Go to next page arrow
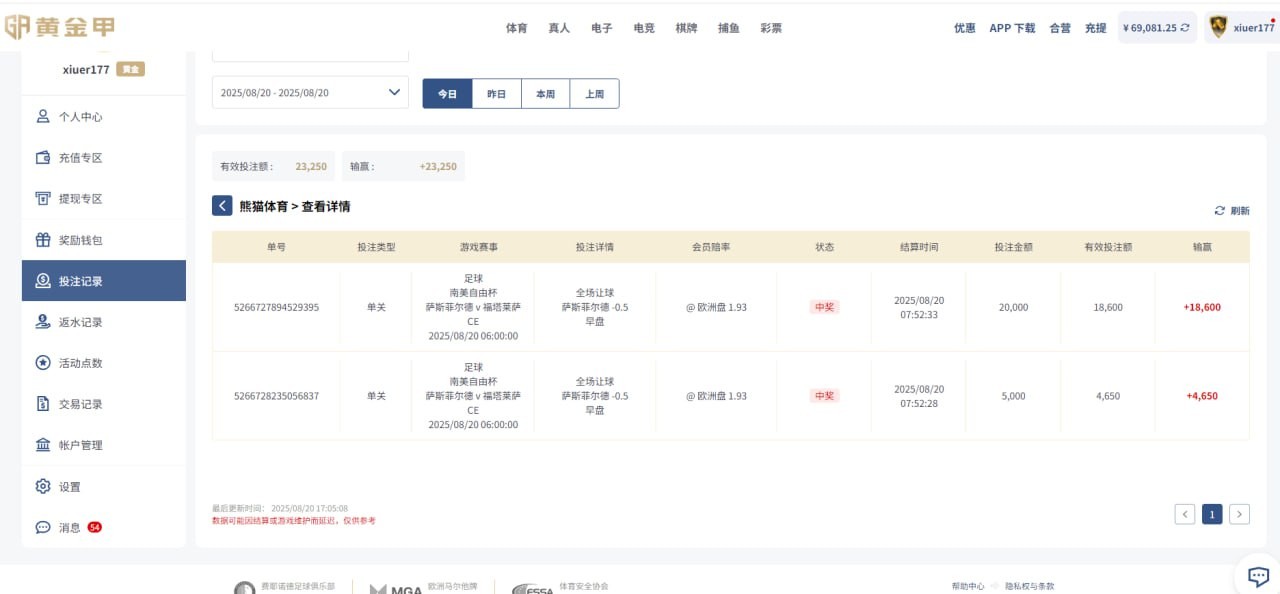Screen dimensions: 1280x594 pos(1239,514)
